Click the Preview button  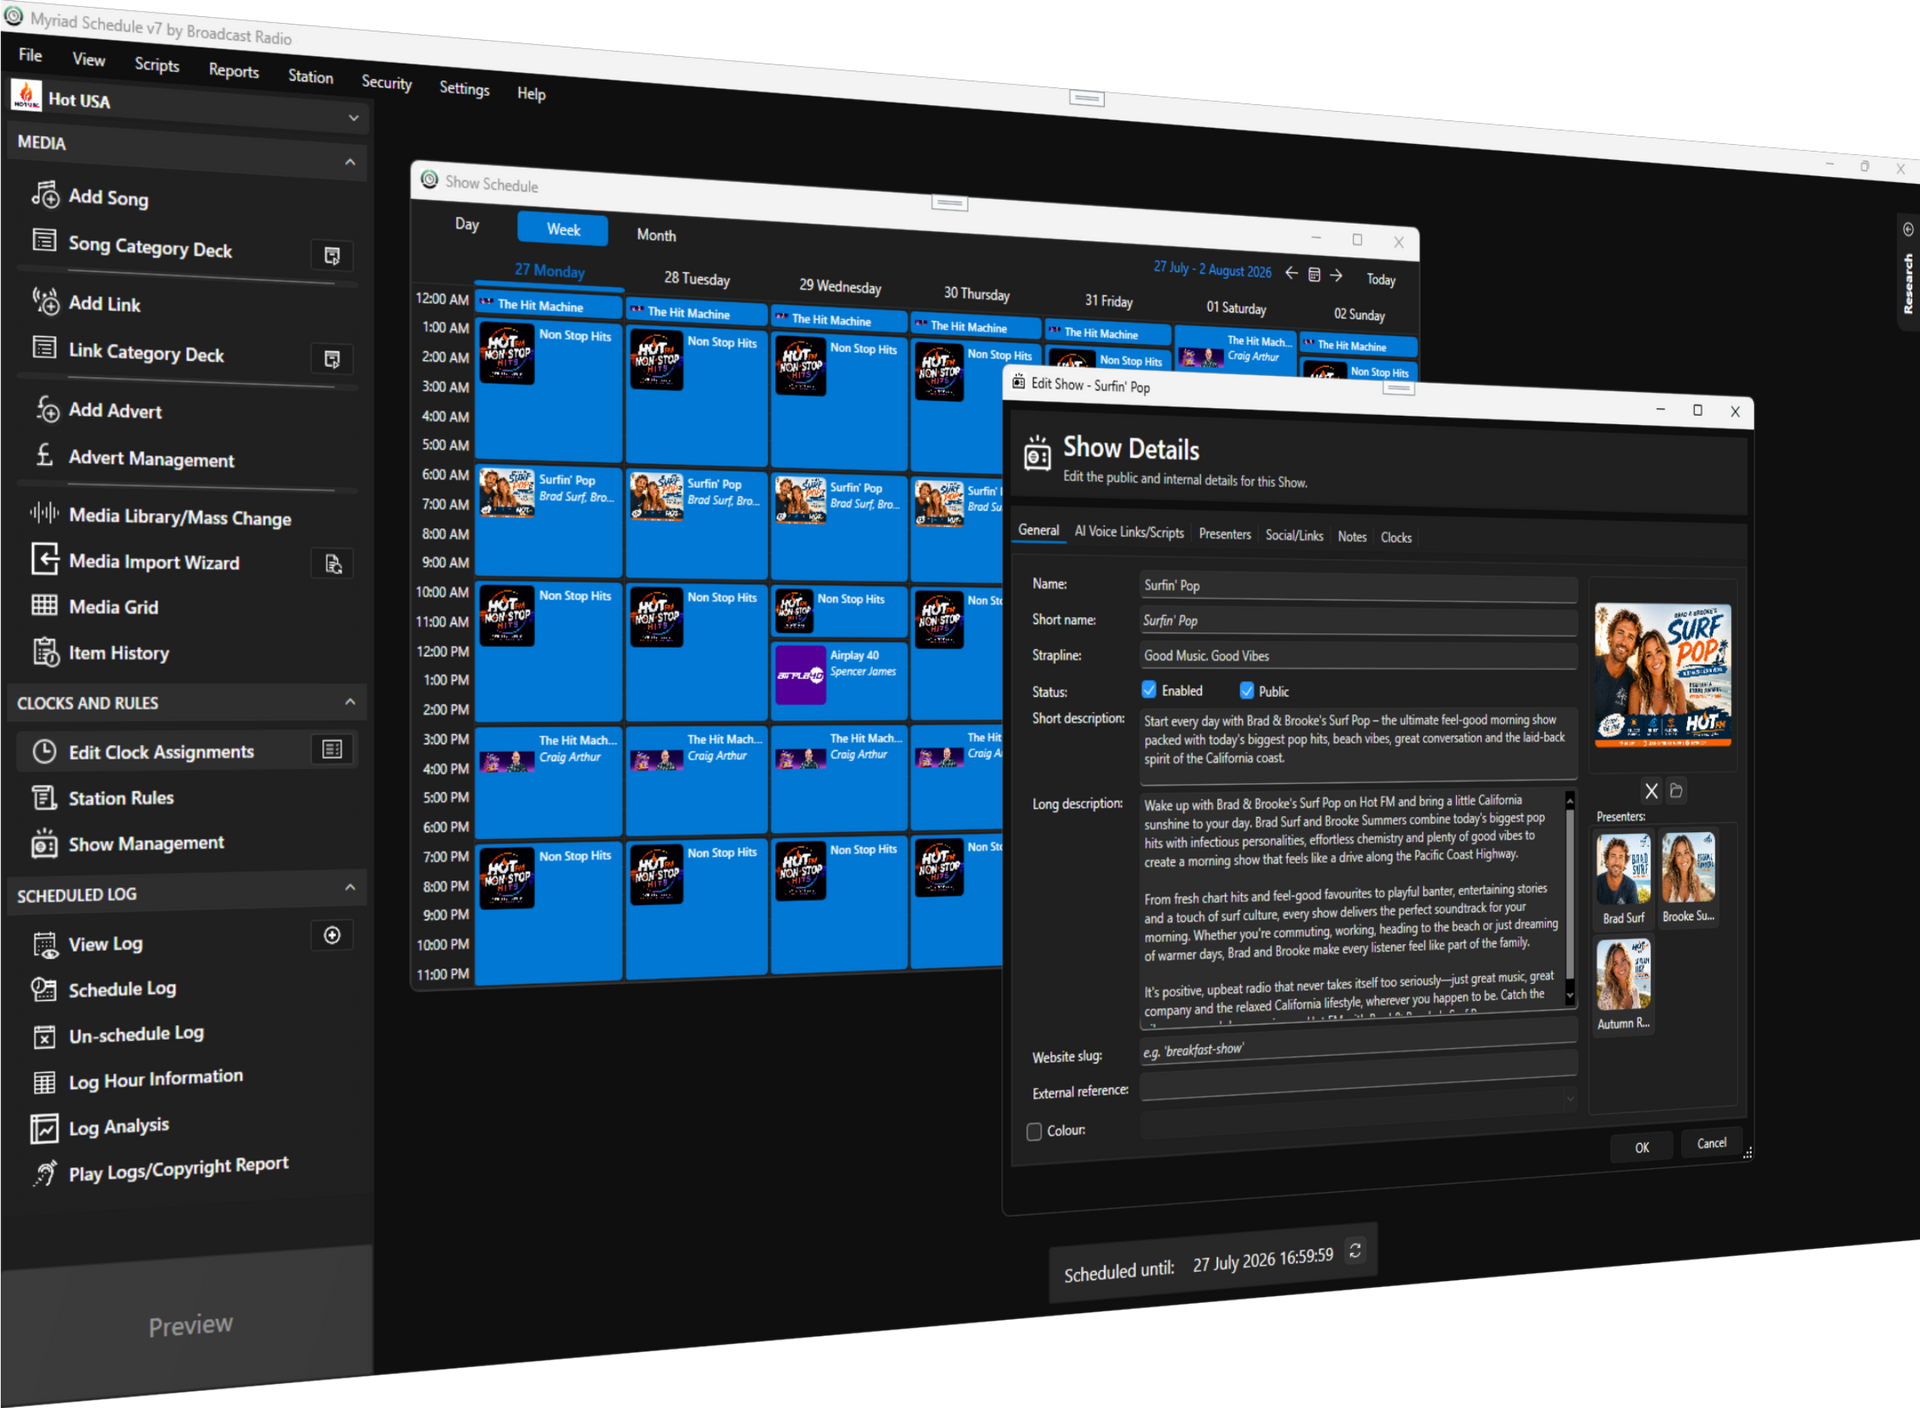(190, 1325)
